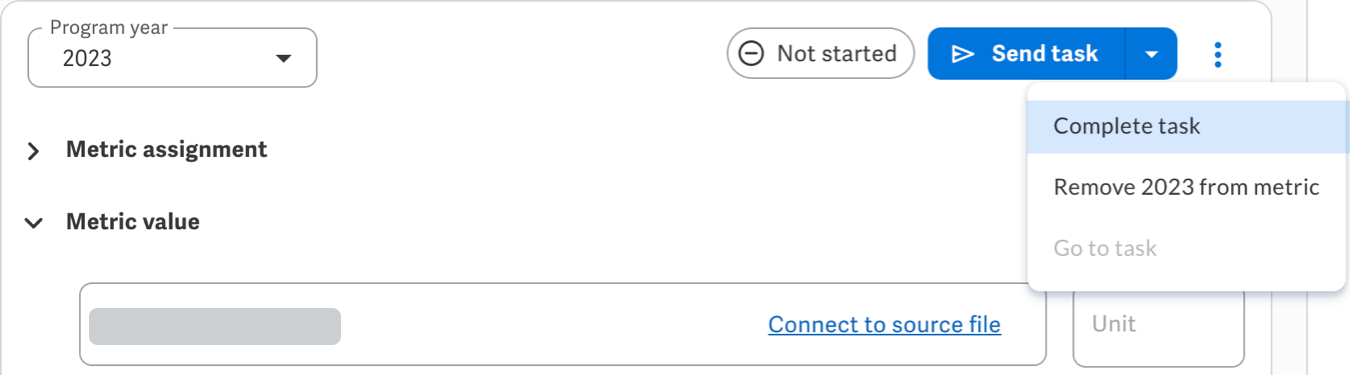Open the Connect to source file link
Screen dimensions: 1350x375
click(884, 325)
